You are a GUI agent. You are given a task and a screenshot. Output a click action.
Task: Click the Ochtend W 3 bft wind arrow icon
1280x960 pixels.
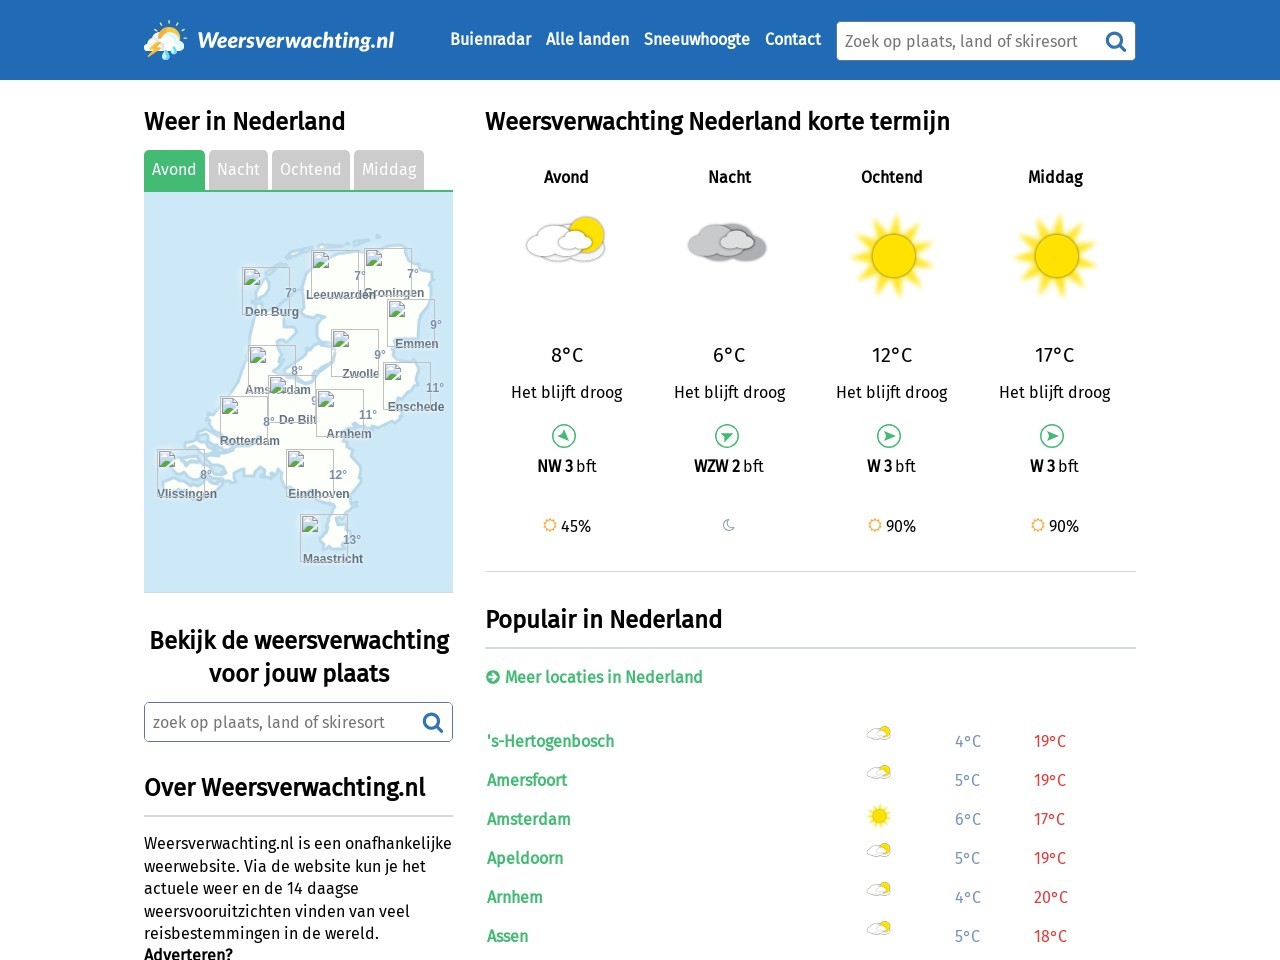889,436
